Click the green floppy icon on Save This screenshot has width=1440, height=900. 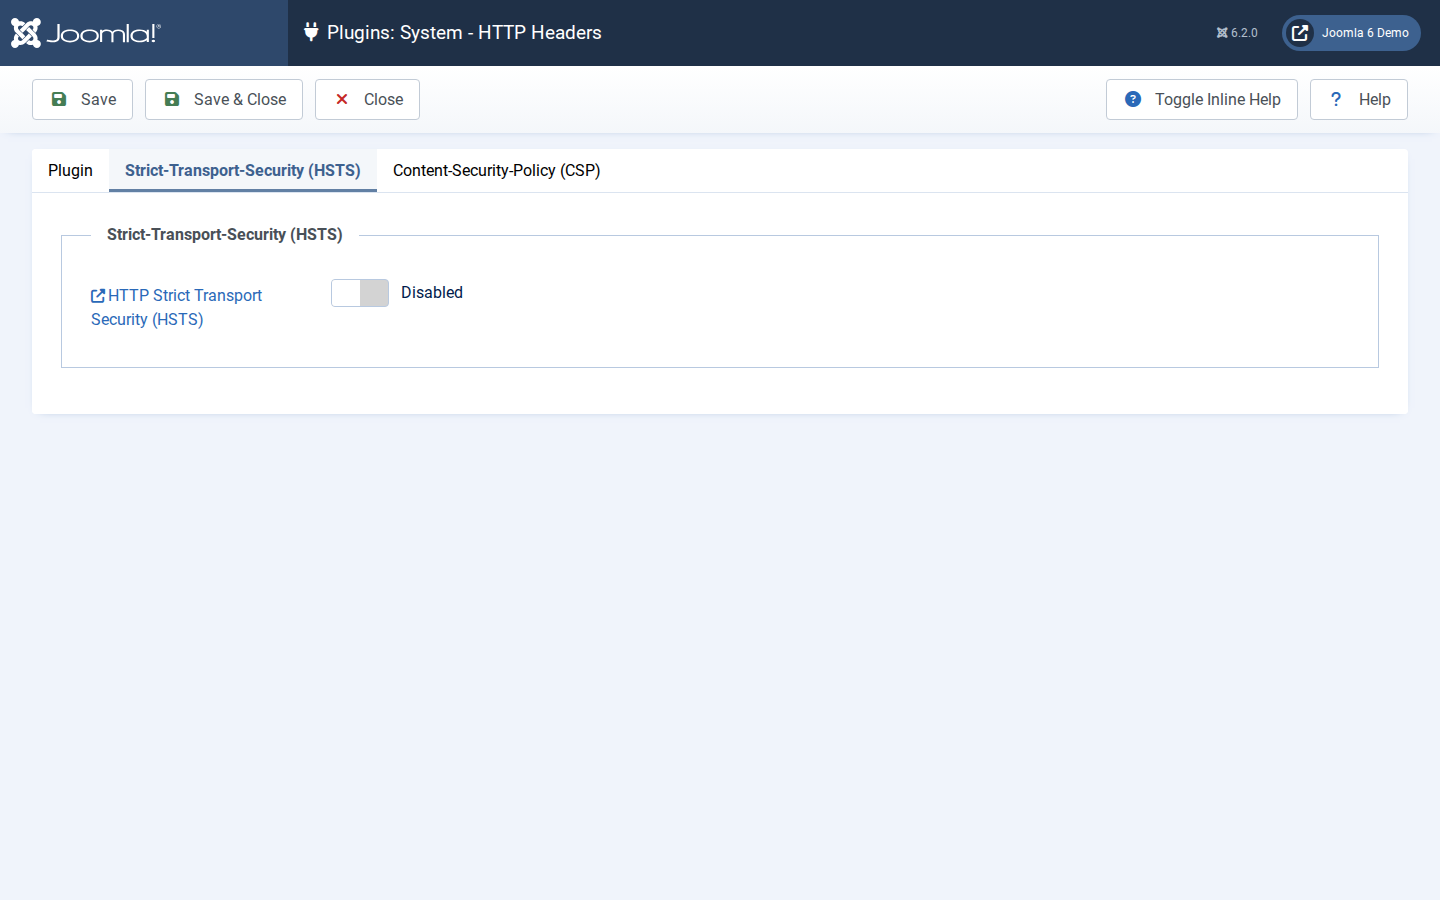[59, 99]
